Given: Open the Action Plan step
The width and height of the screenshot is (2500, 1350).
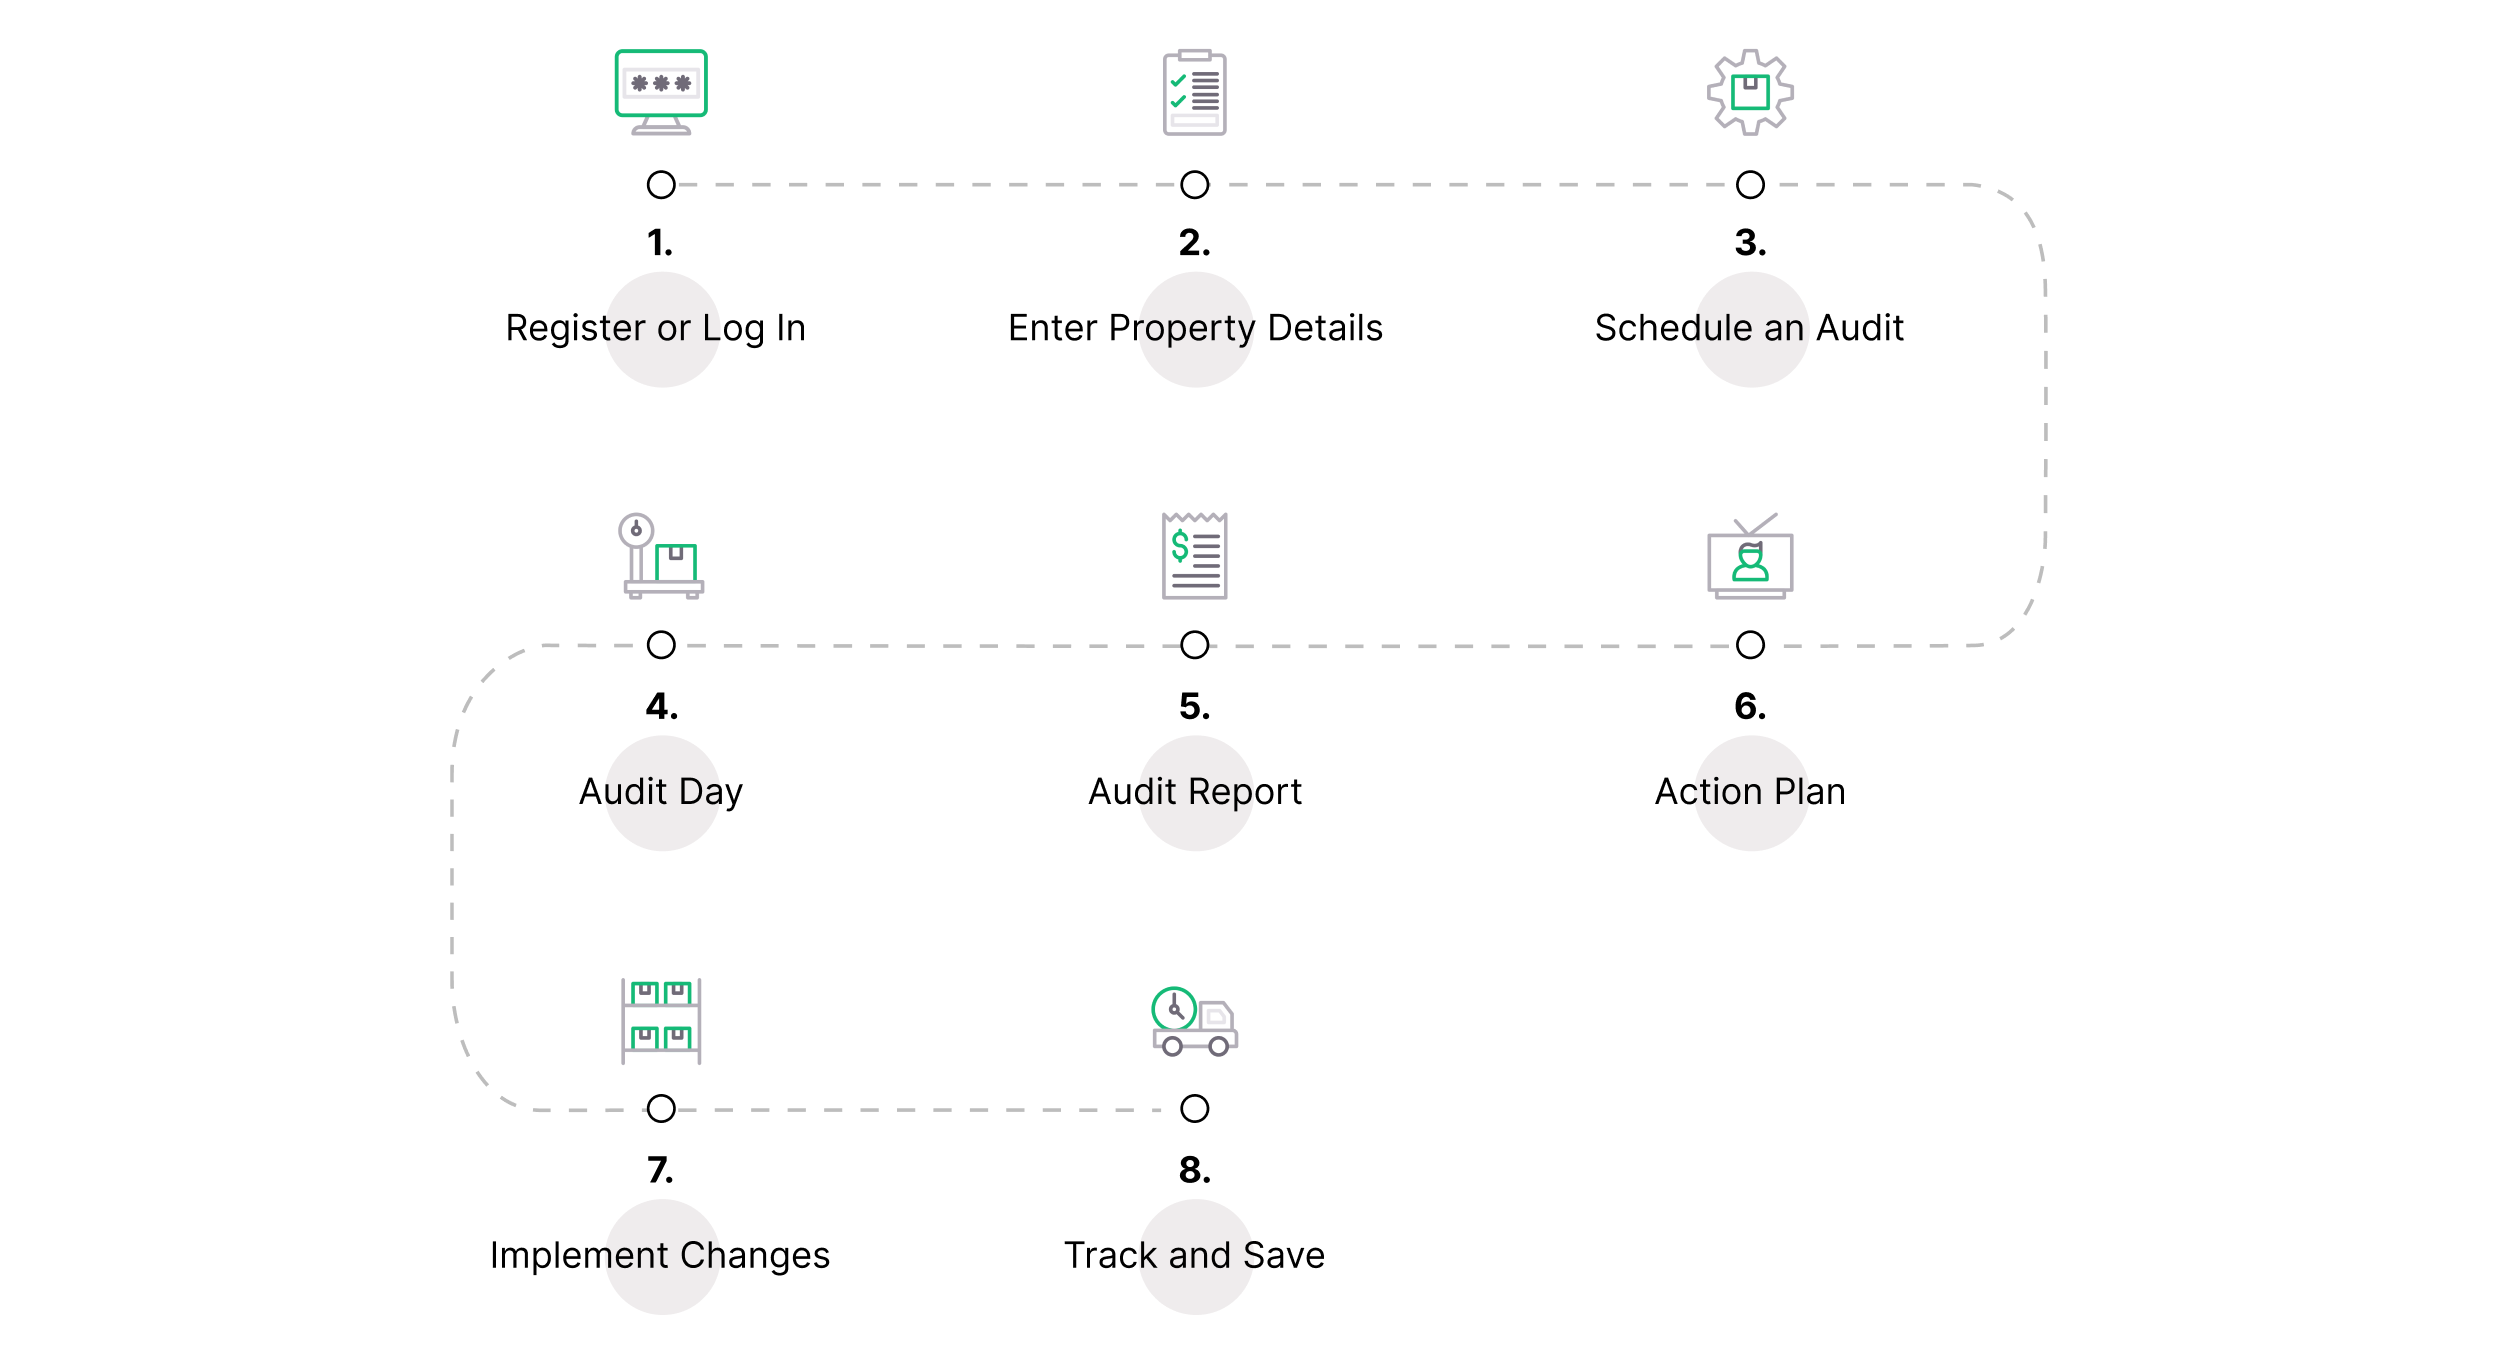Looking at the screenshot, I should pos(1750,792).
